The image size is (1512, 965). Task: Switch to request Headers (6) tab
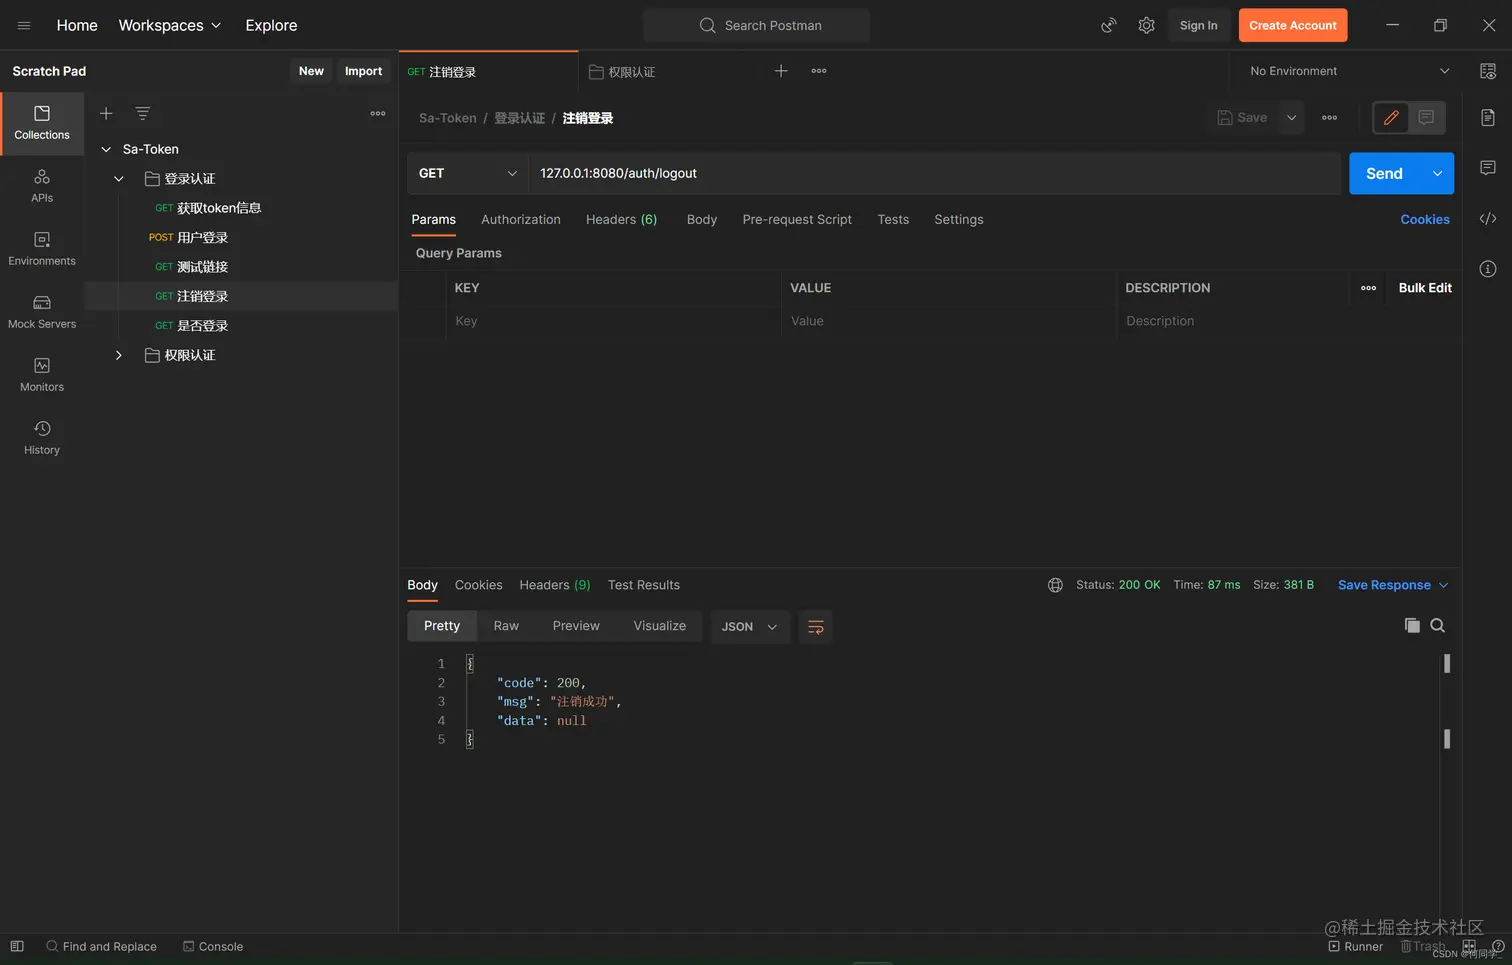click(x=621, y=220)
